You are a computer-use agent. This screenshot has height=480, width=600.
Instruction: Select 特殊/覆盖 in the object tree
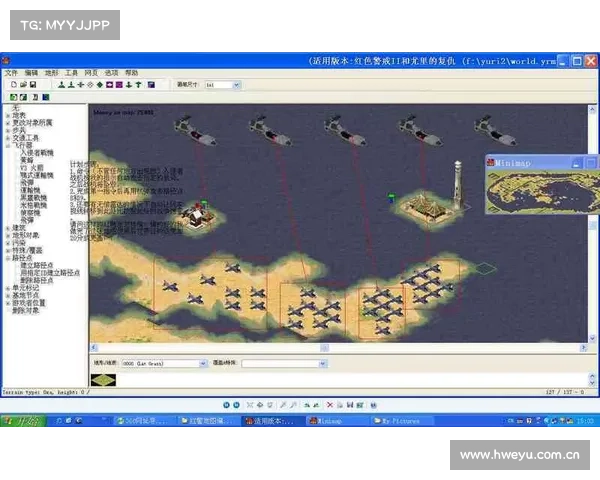point(27,250)
